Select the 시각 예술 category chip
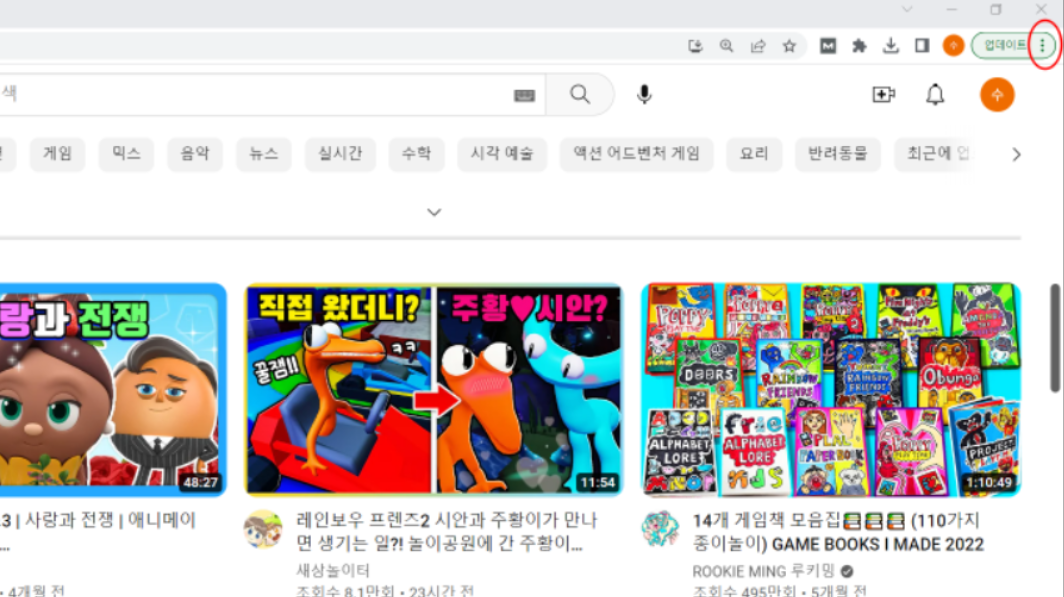Screen dimensions: 1064x597 click(502, 154)
